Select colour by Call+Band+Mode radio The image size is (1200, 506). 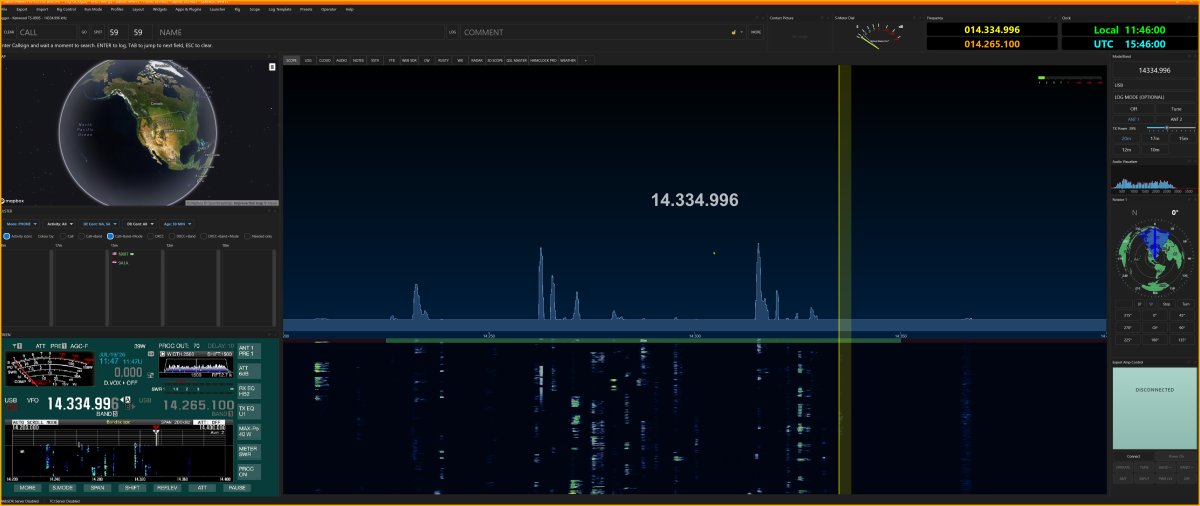(110, 236)
